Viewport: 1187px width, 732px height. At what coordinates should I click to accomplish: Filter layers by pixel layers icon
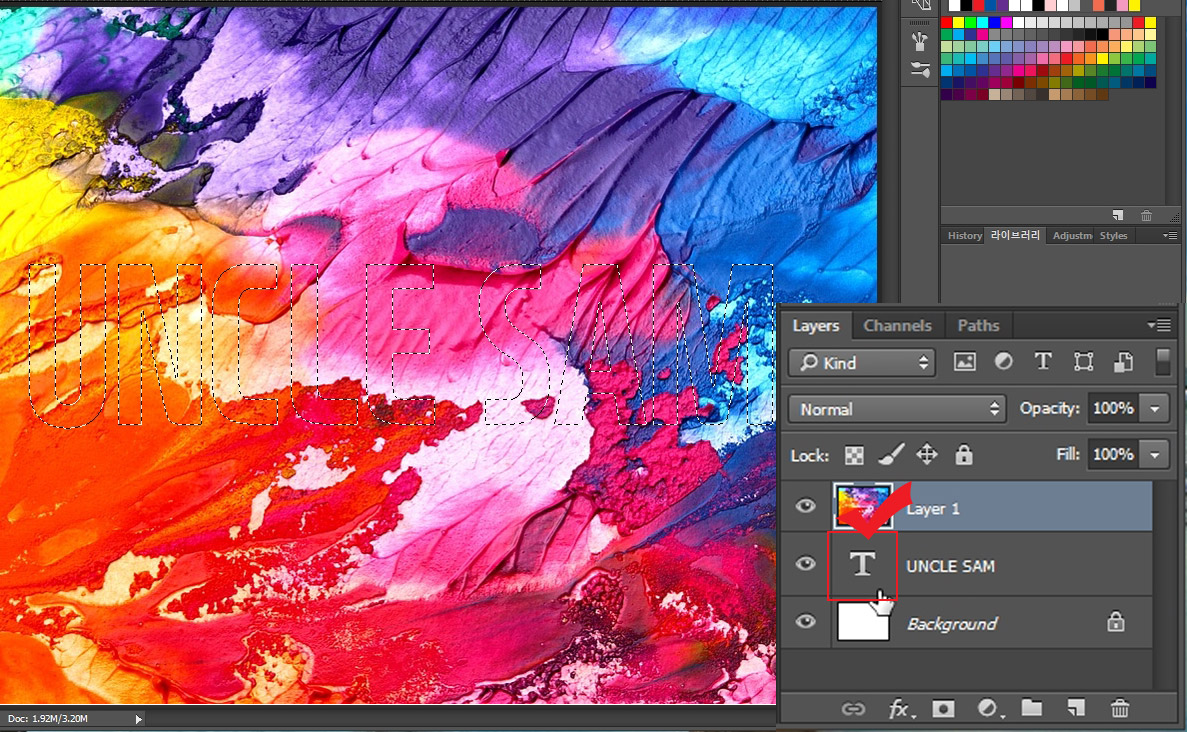(x=964, y=362)
